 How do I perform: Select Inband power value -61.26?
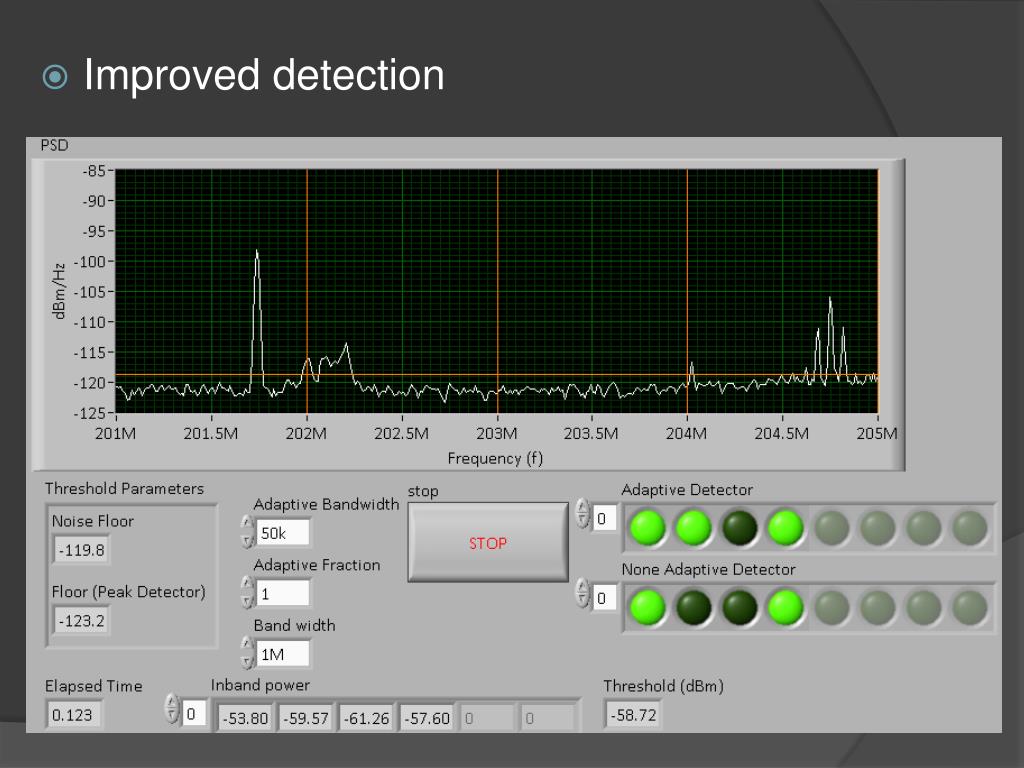[366, 718]
